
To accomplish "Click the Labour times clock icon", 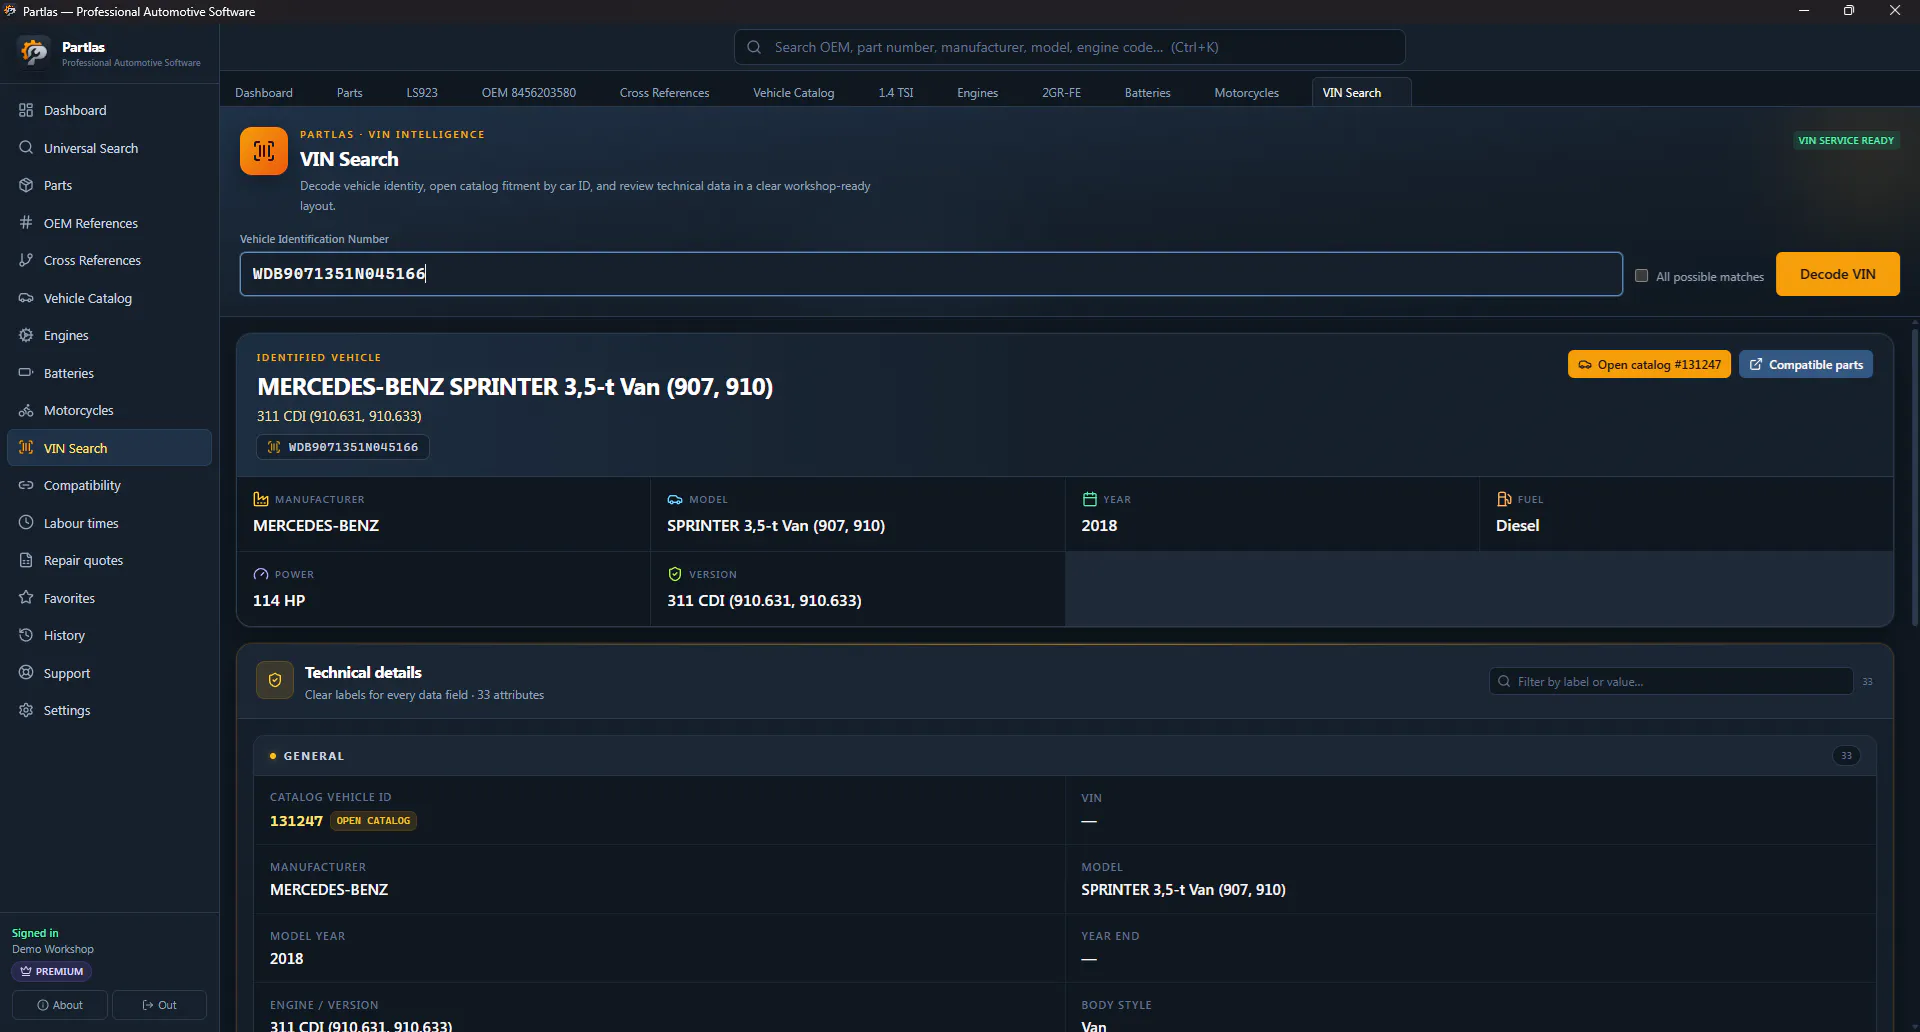I will tap(26, 523).
